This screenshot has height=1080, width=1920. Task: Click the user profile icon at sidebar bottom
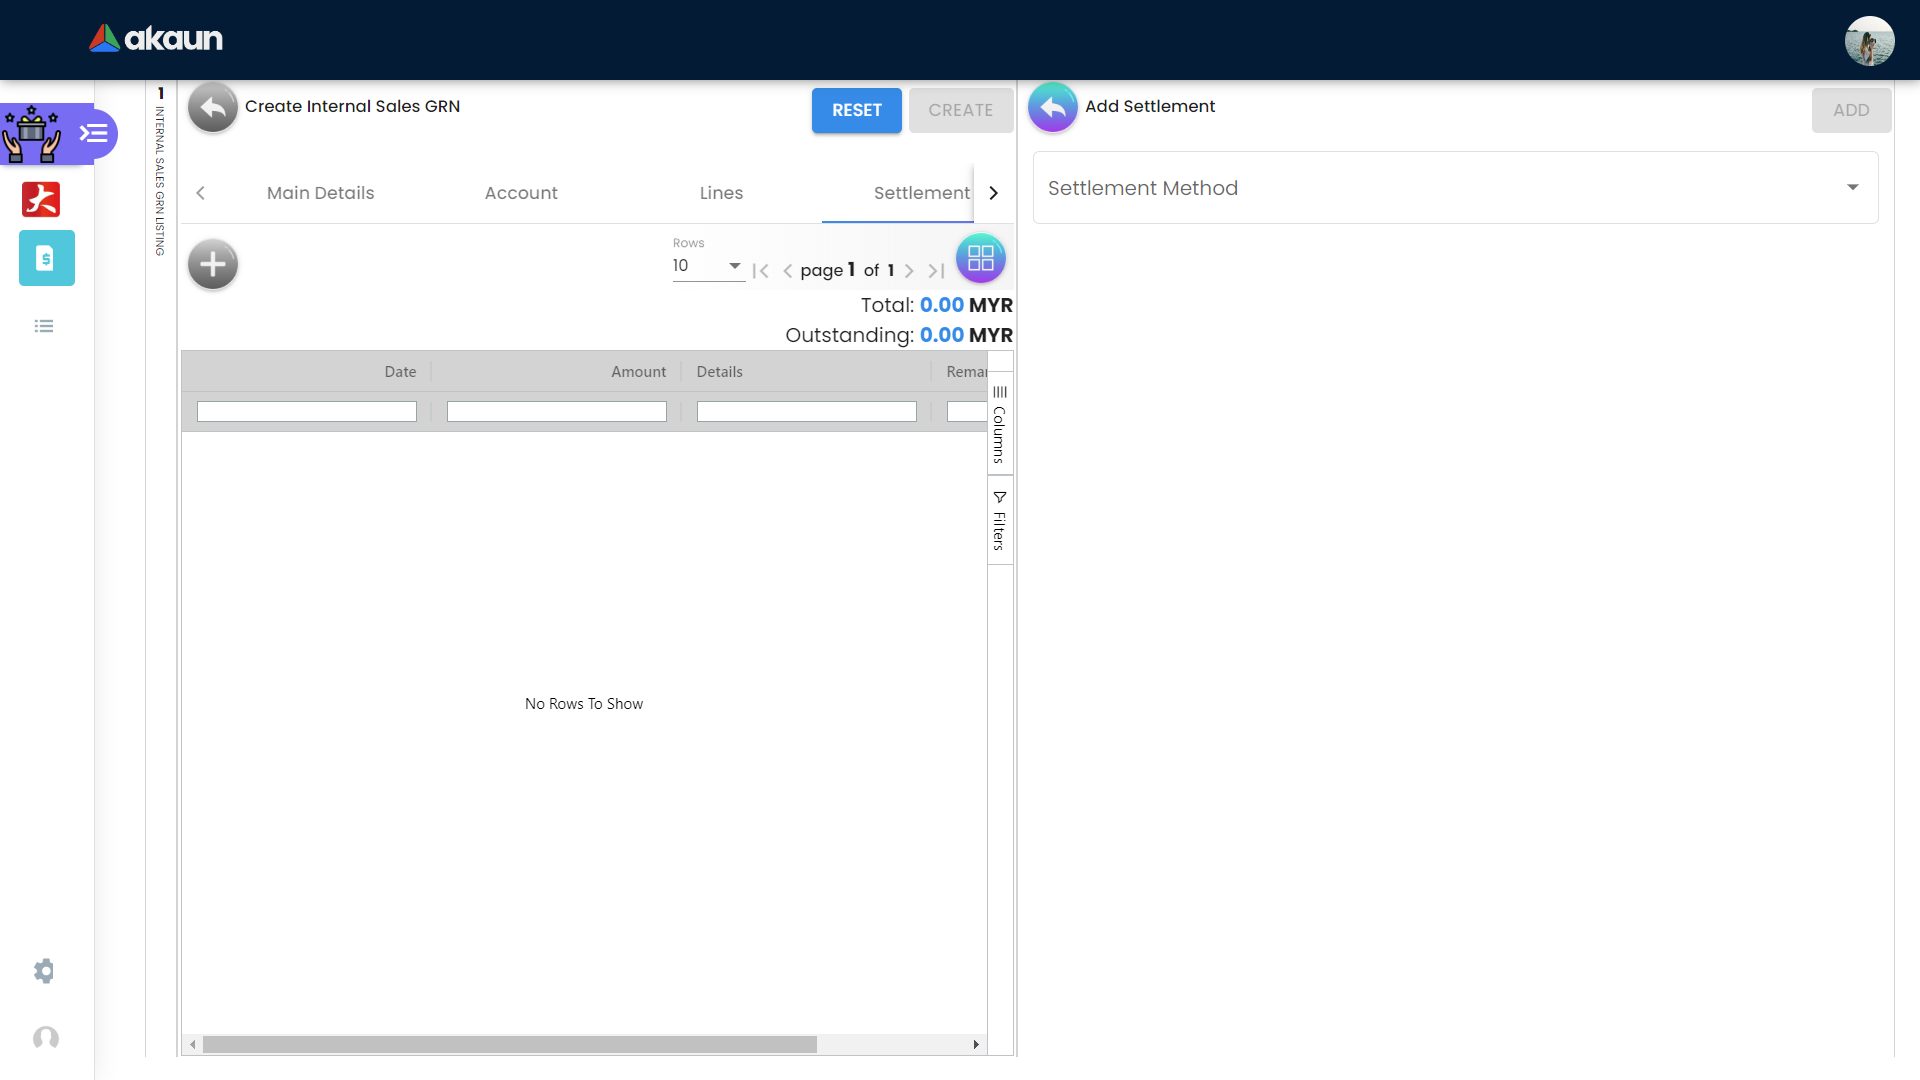pyautogui.click(x=46, y=1038)
